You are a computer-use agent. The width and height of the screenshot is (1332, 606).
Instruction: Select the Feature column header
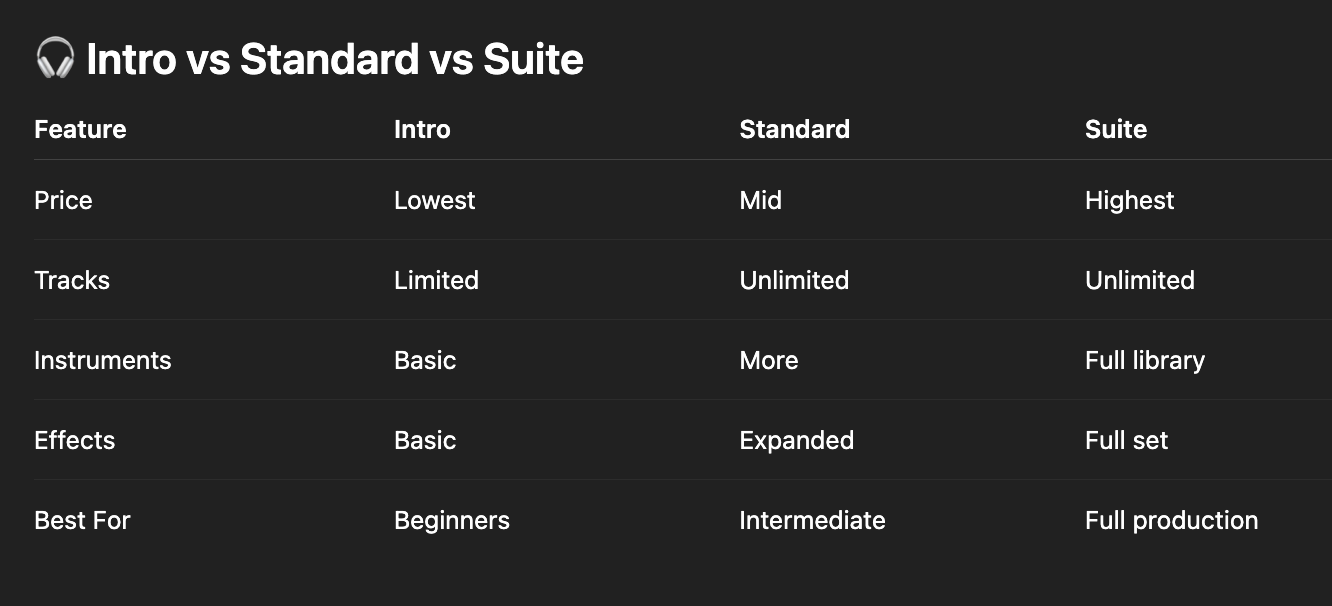[80, 129]
